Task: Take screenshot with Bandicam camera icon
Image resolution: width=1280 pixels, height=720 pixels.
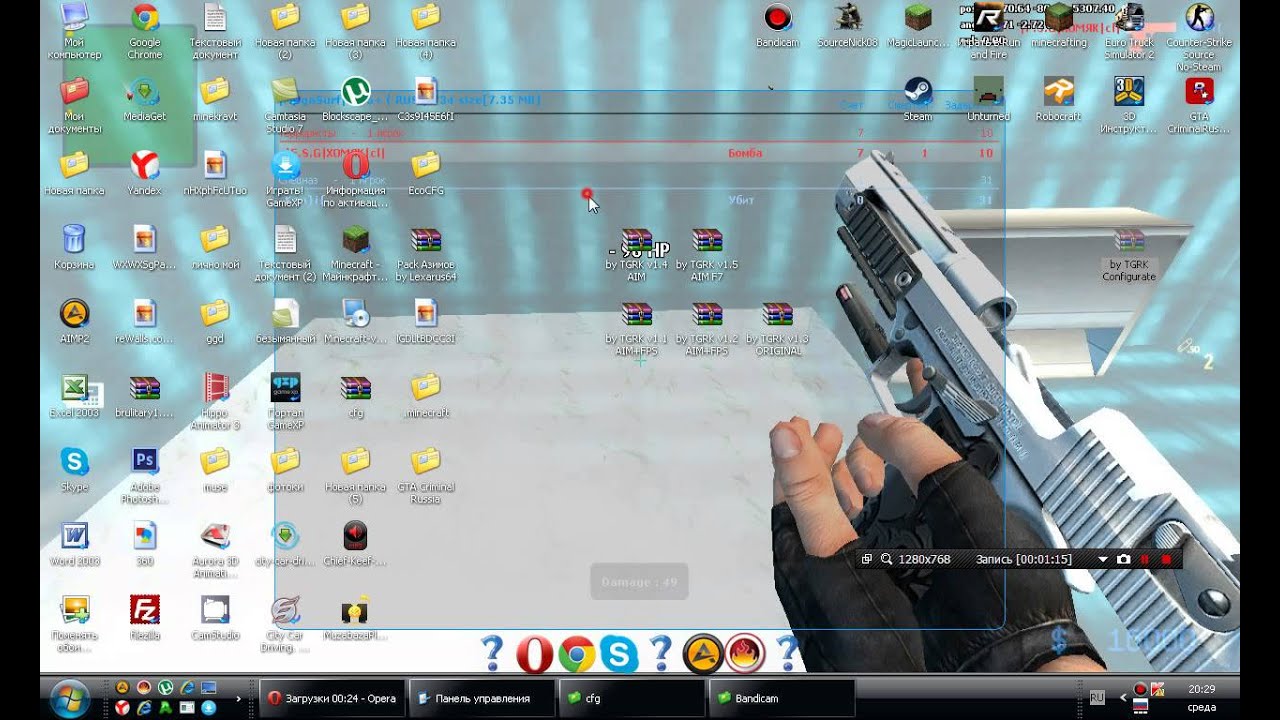Action: (x=1123, y=559)
